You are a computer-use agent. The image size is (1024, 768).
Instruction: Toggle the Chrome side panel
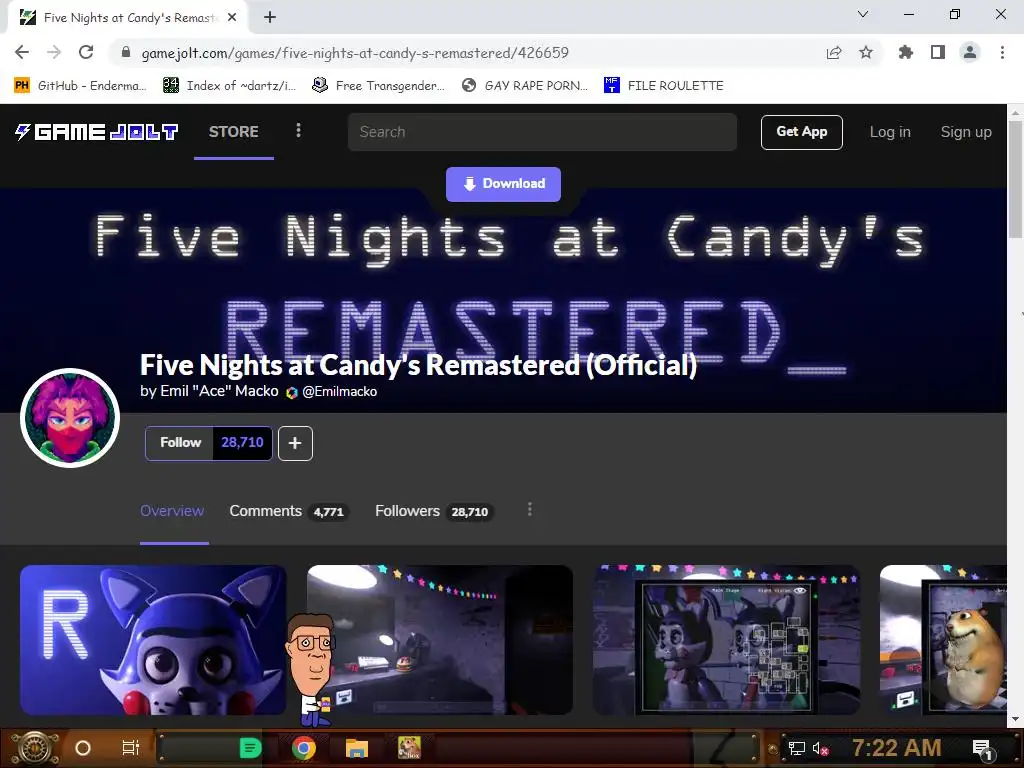click(938, 52)
